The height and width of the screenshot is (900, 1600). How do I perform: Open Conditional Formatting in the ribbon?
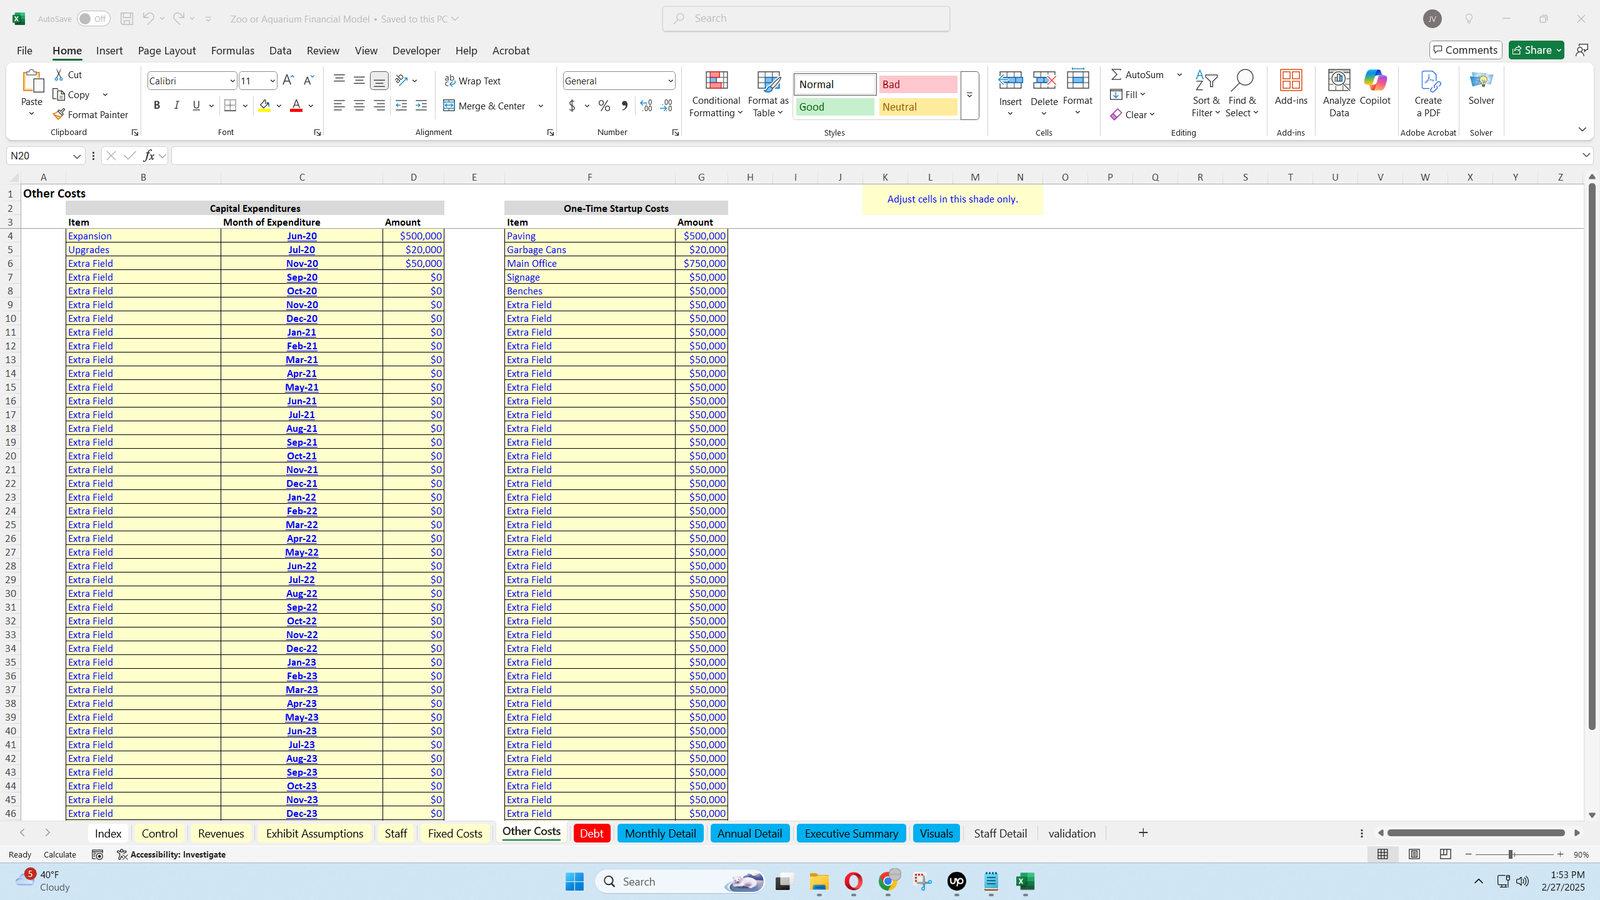[x=716, y=94]
